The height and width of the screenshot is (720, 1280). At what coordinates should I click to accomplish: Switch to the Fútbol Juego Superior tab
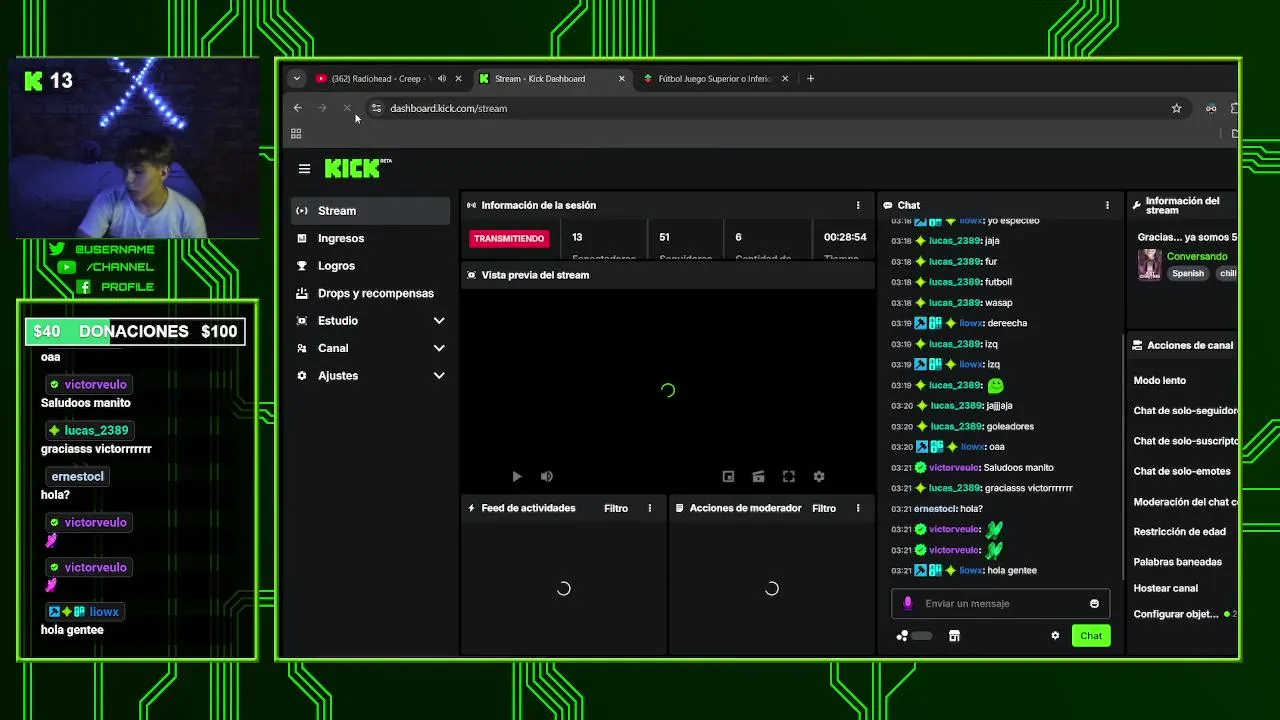(715, 78)
